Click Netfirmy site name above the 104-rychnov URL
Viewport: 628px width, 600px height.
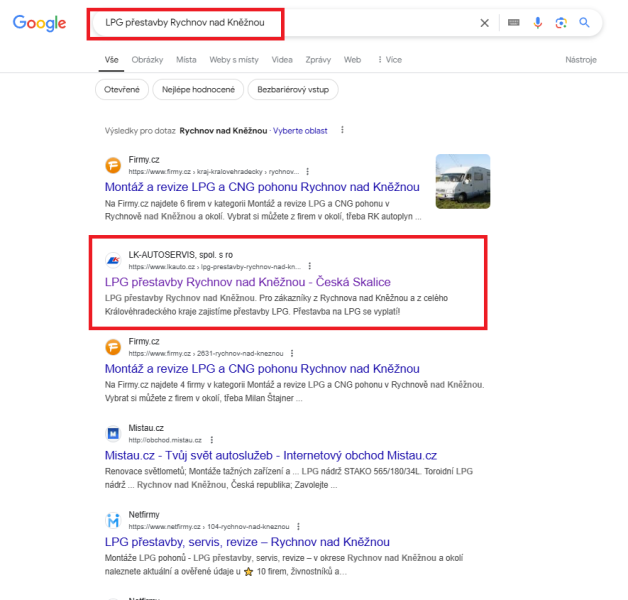[x=144, y=514]
